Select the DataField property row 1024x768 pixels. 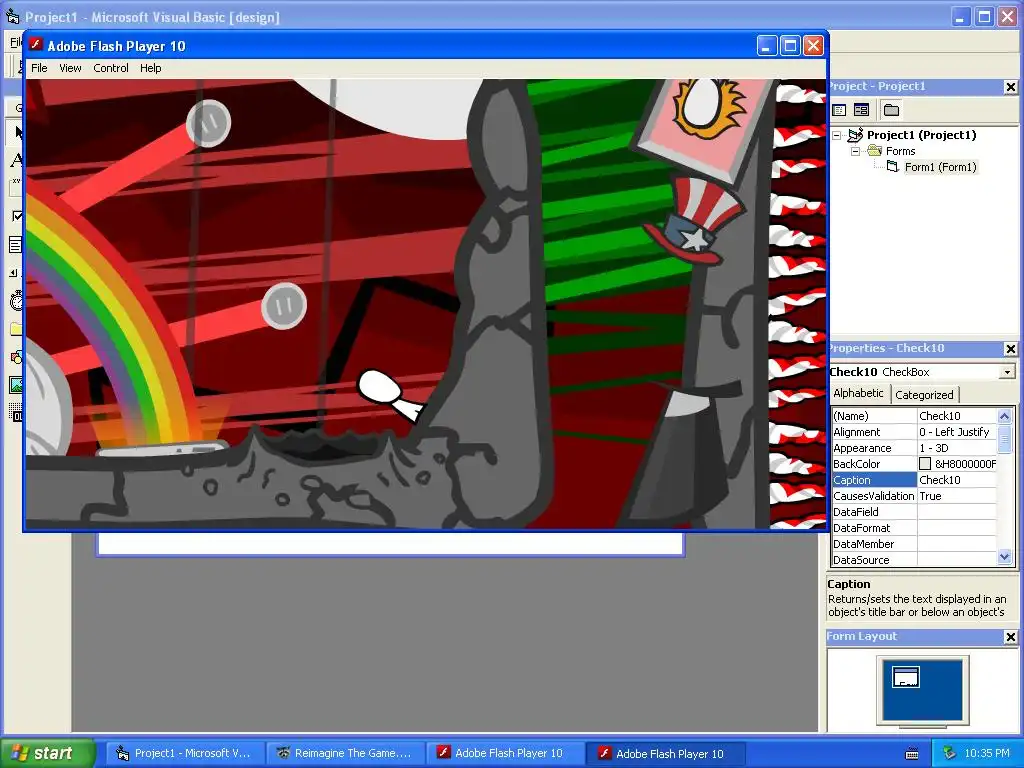[914, 512]
